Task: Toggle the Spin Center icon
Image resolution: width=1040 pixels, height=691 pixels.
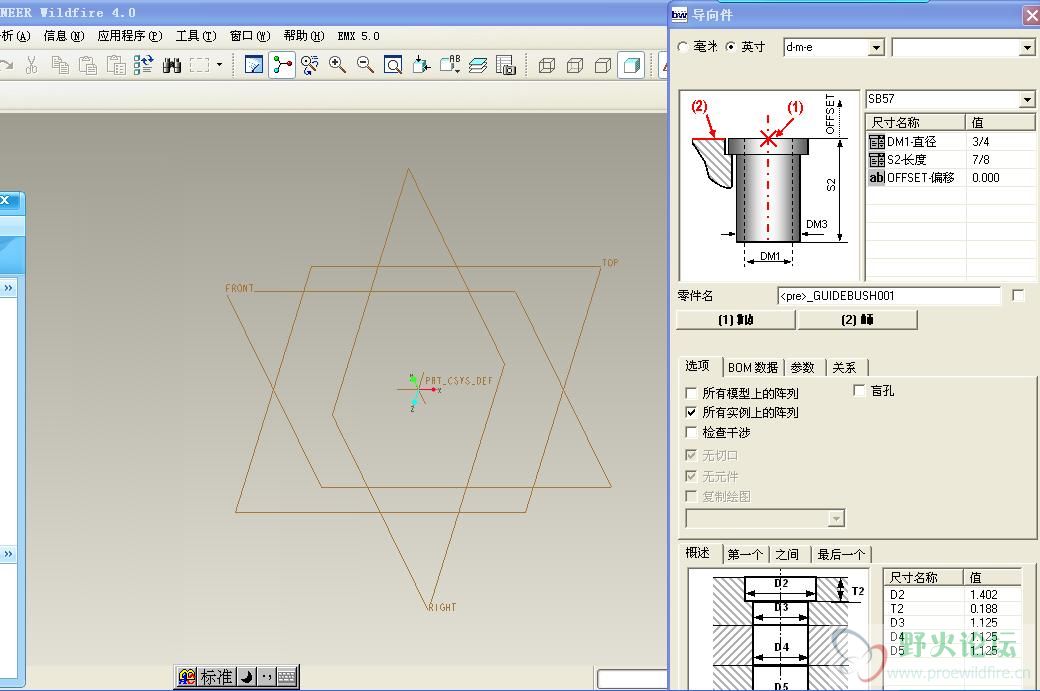Action: point(282,64)
